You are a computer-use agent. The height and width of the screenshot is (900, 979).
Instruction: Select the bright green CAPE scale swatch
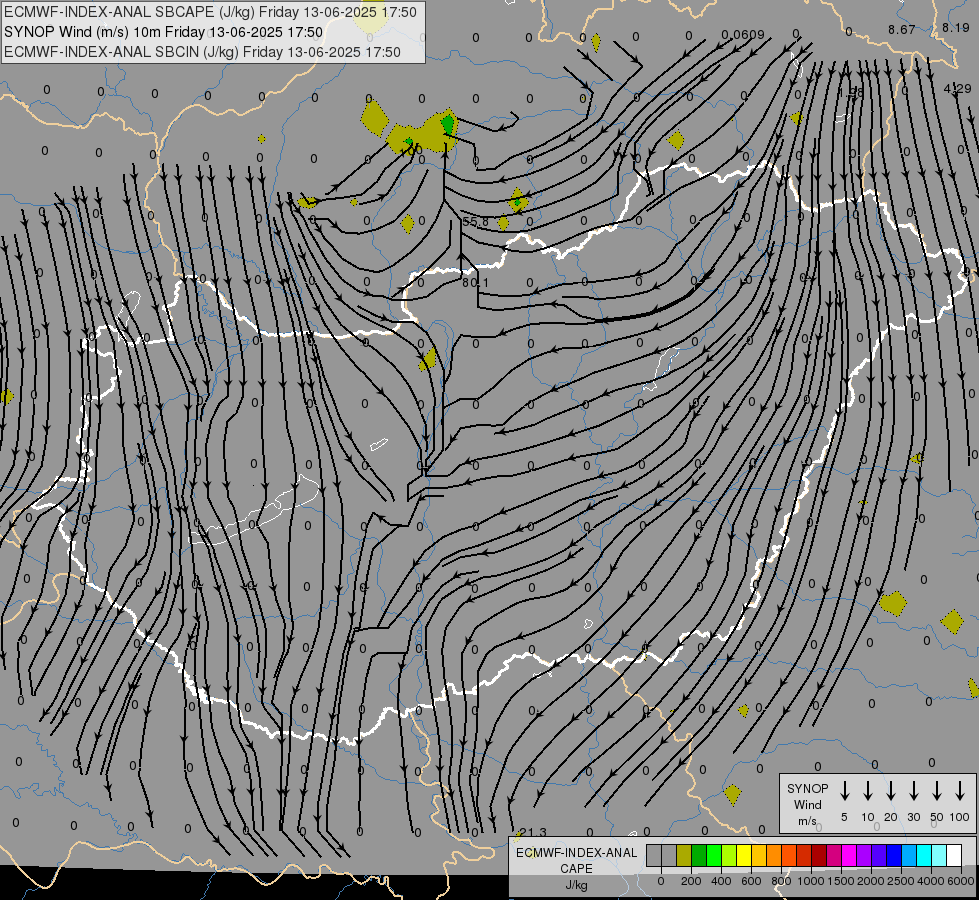coord(714,856)
